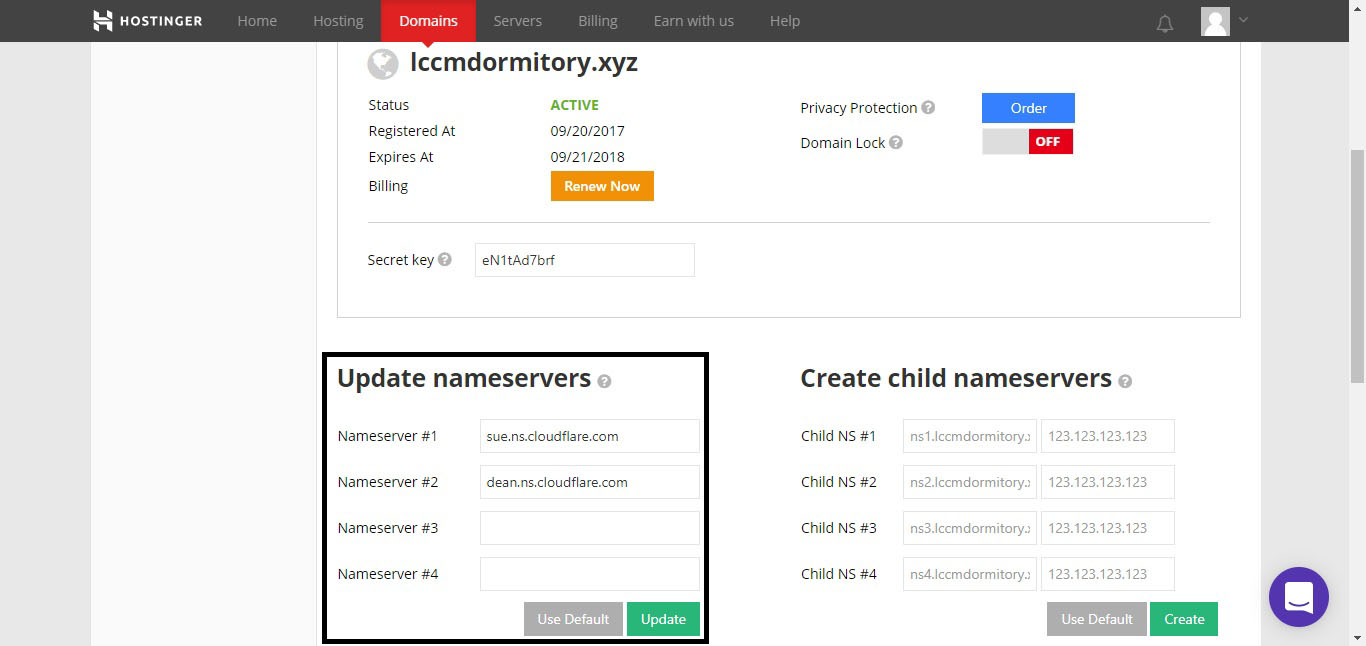The width and height of the screenshot is (1366, 646).
Task: Click the empty Nameserver #3 field
Action: [x=590, y=528]
